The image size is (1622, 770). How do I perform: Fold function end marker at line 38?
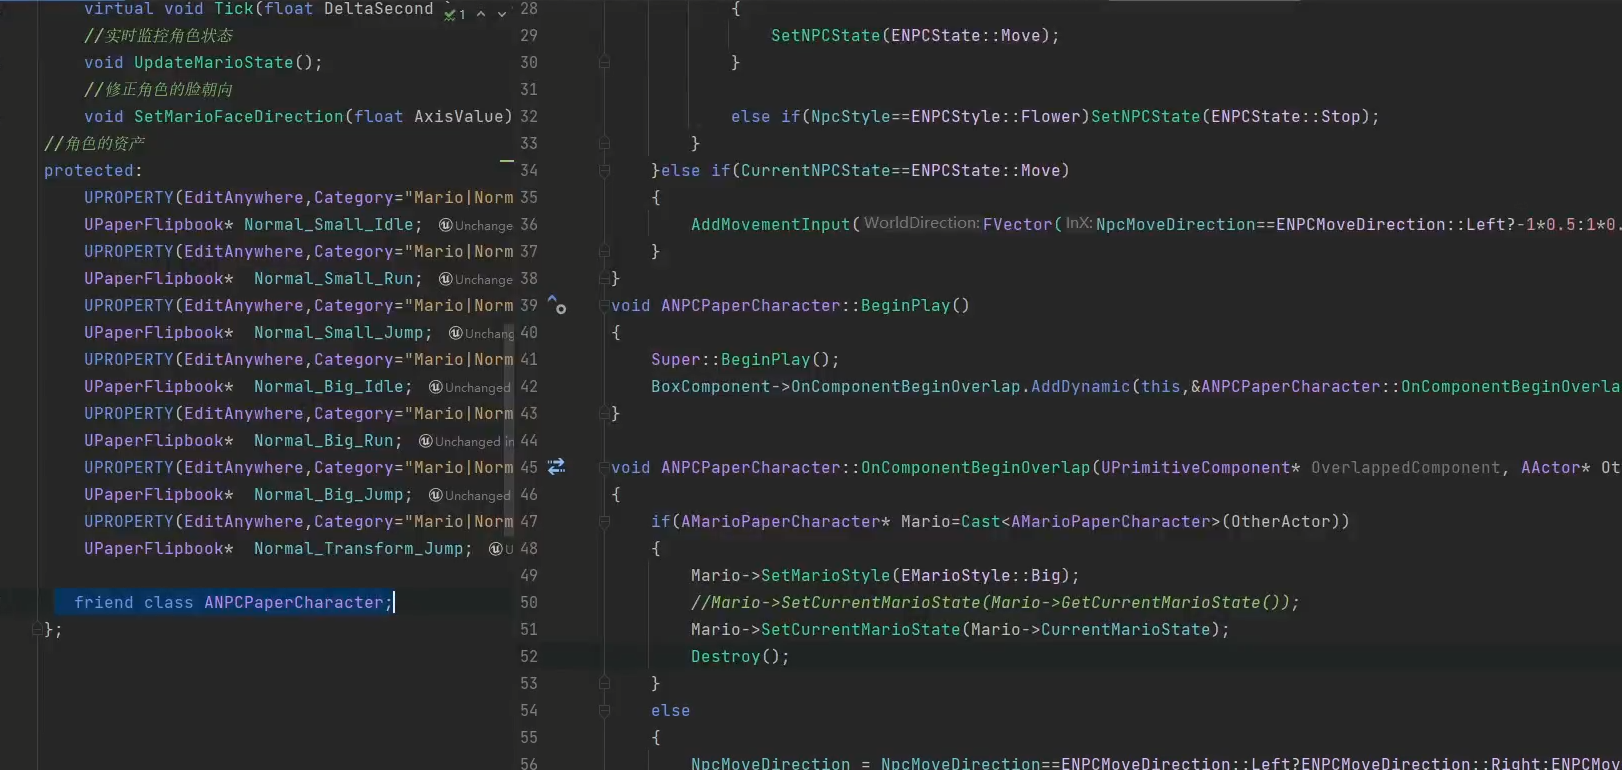pos(604,278)
